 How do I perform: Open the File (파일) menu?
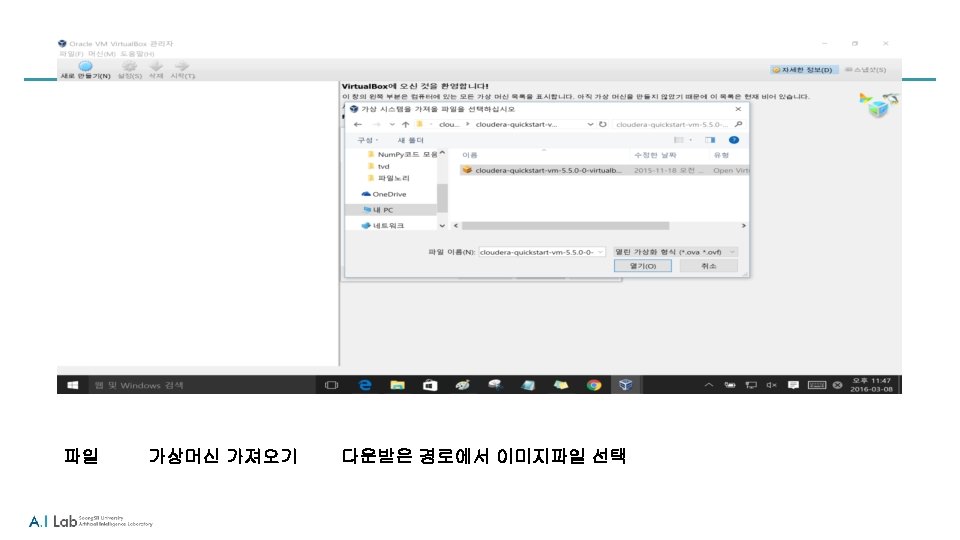[x=71, y=54]
